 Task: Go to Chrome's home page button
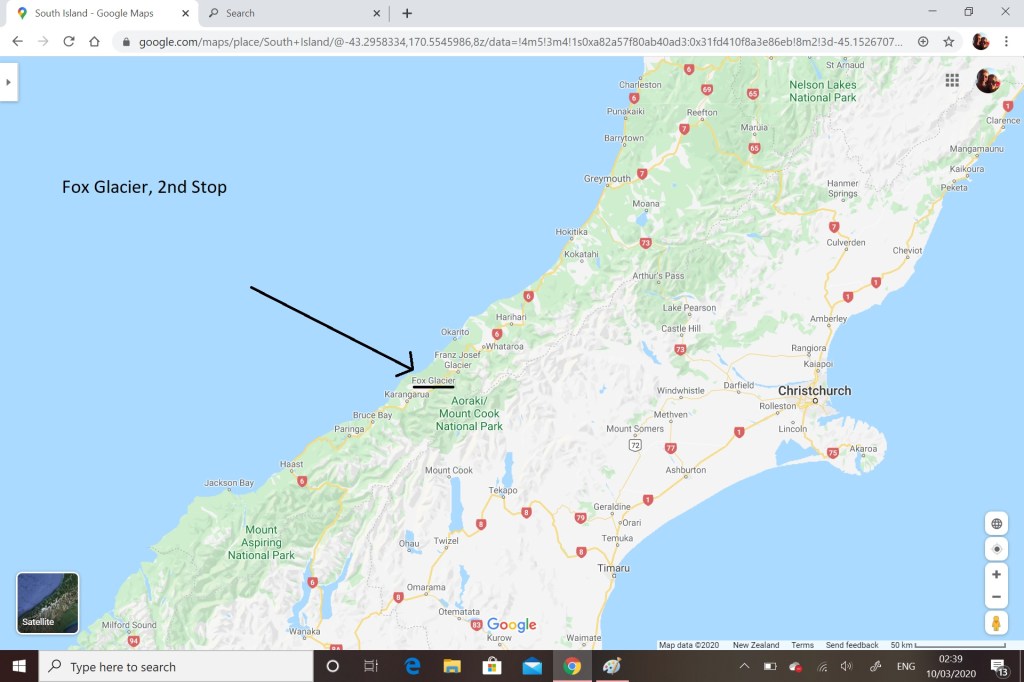94,42
